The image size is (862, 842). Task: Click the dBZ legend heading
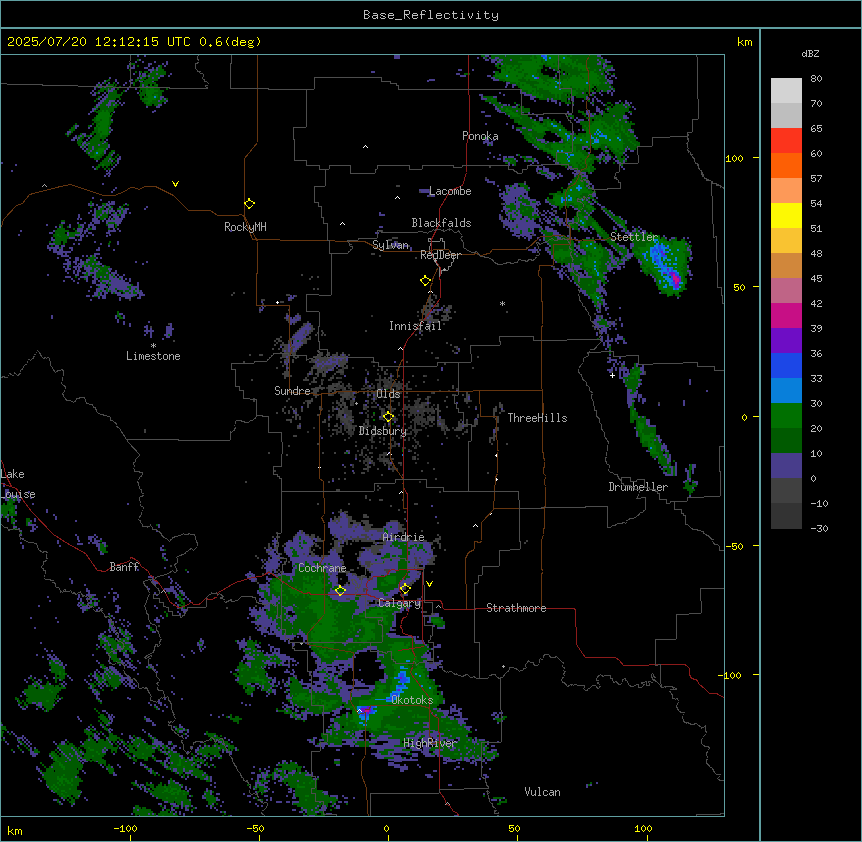tap(810, 53)
